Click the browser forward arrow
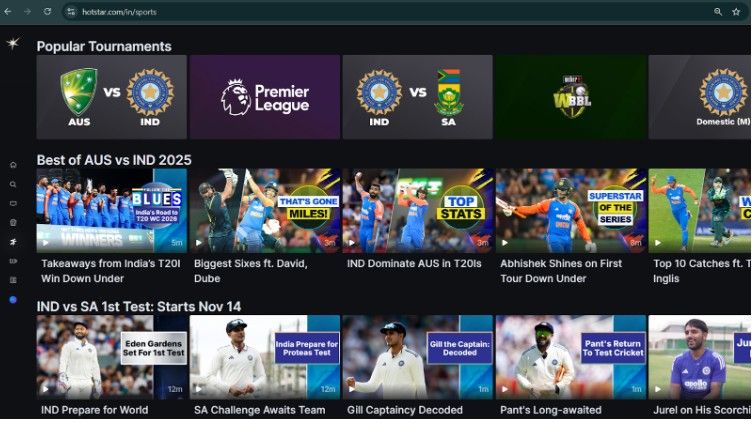Image resolution: width=752 pixels, height=422 pixels. [x=27, y=12]
